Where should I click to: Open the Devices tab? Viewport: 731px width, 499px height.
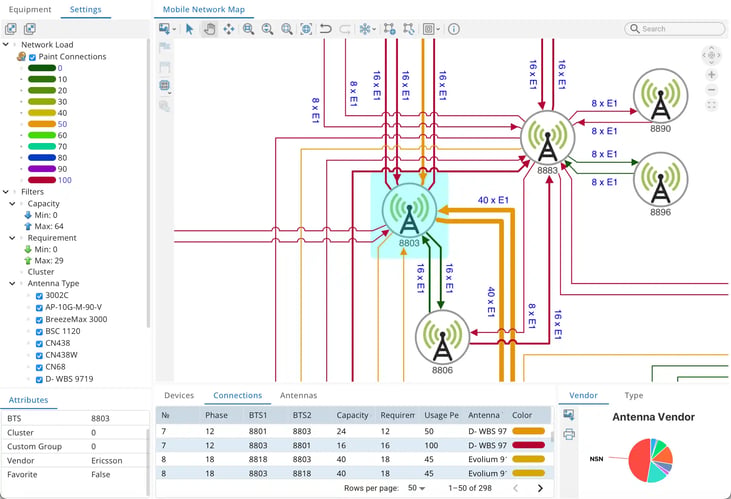(x=179, y=395)
